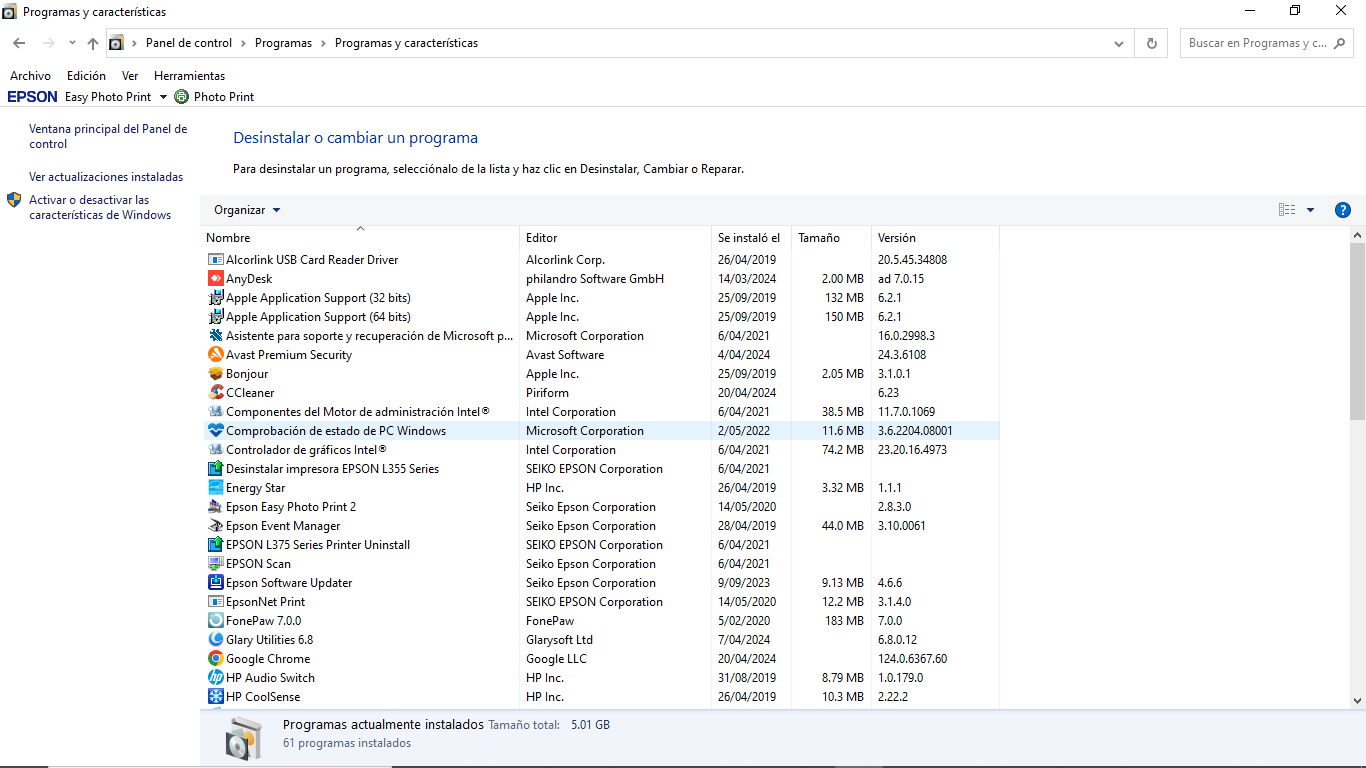Open Ver actualizaciones instaladas link

[x=106, y=177]
